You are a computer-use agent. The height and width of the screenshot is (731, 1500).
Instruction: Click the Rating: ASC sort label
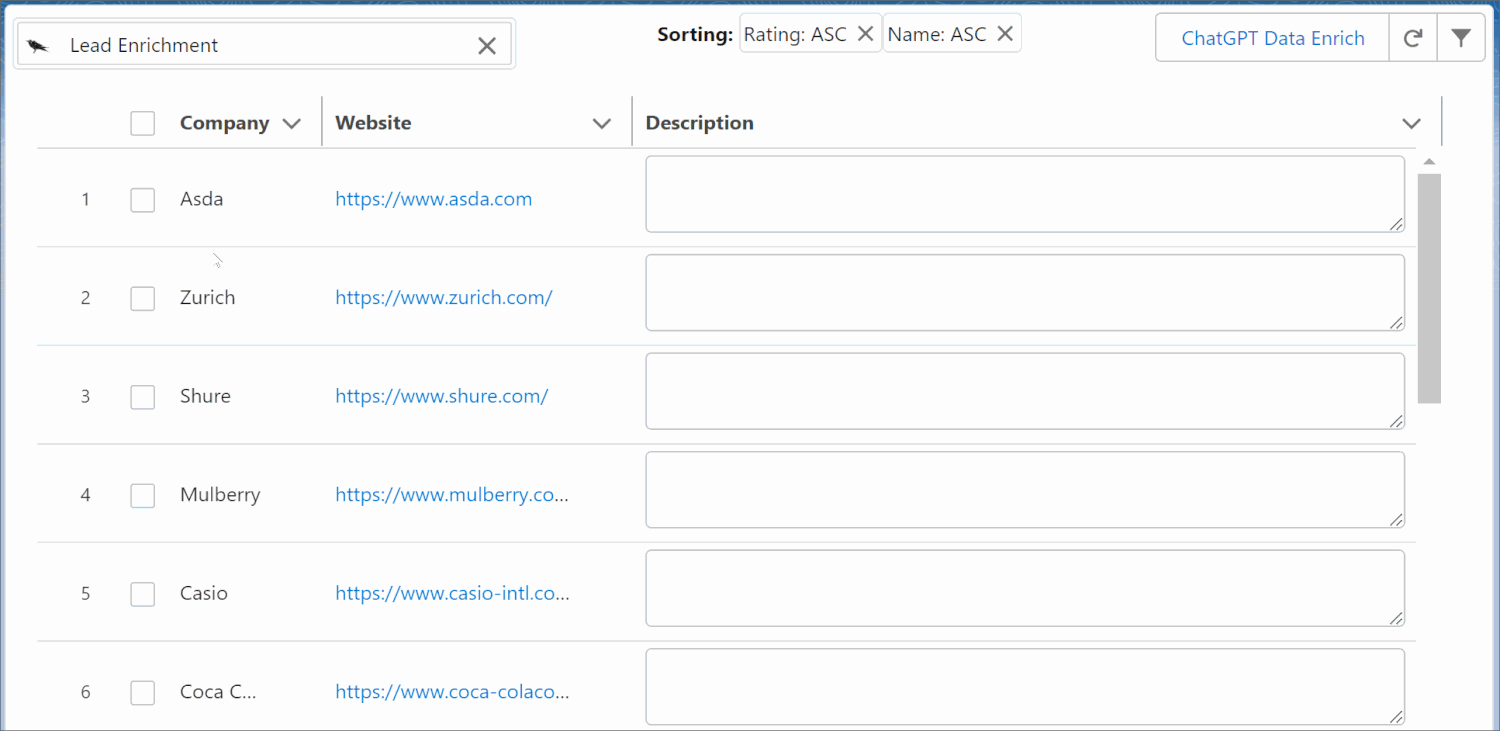tap(795, 34)
